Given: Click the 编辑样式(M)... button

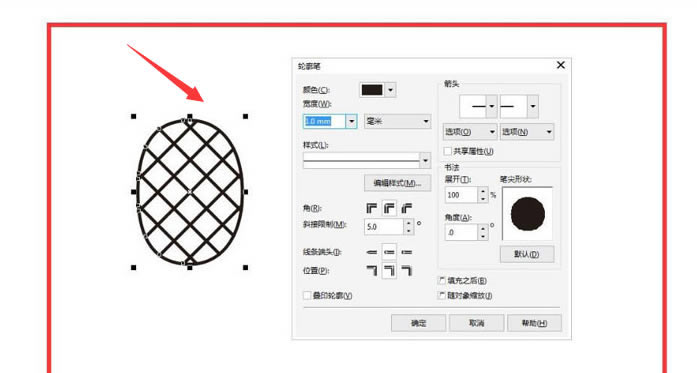Looking at the screenshot, I should point(397,183).
